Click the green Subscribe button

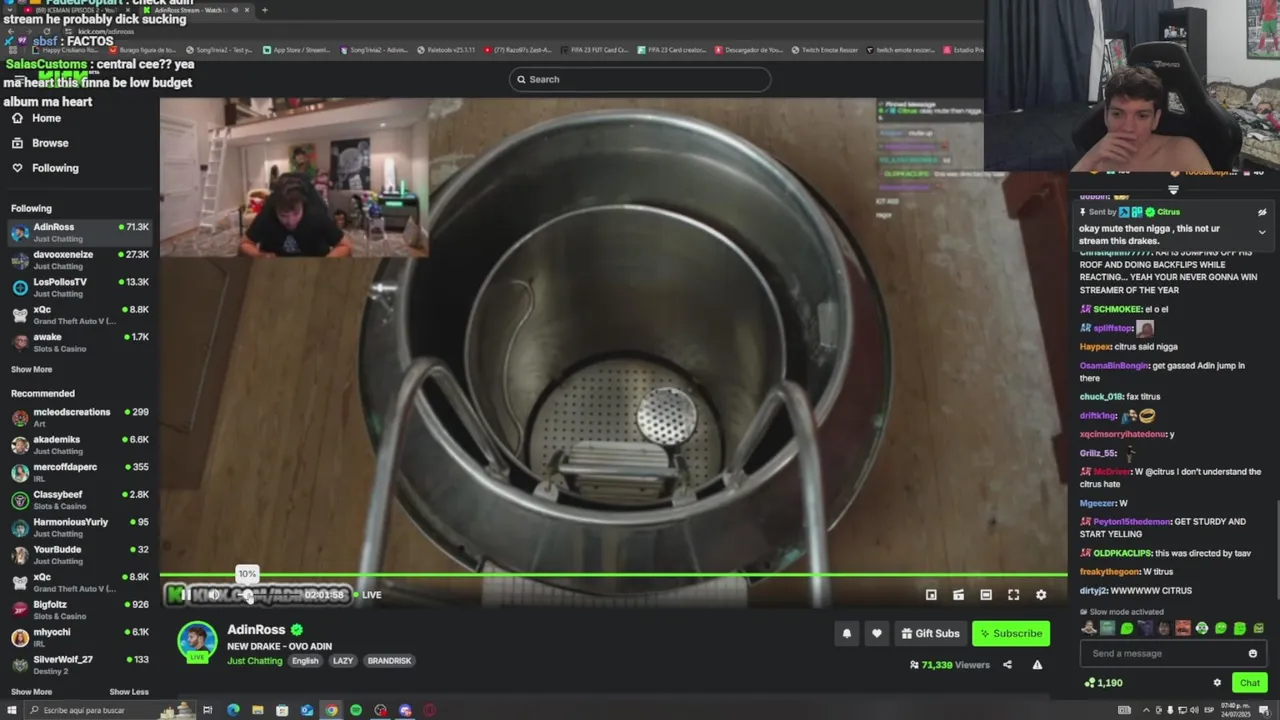click(x=1010, y=633)
